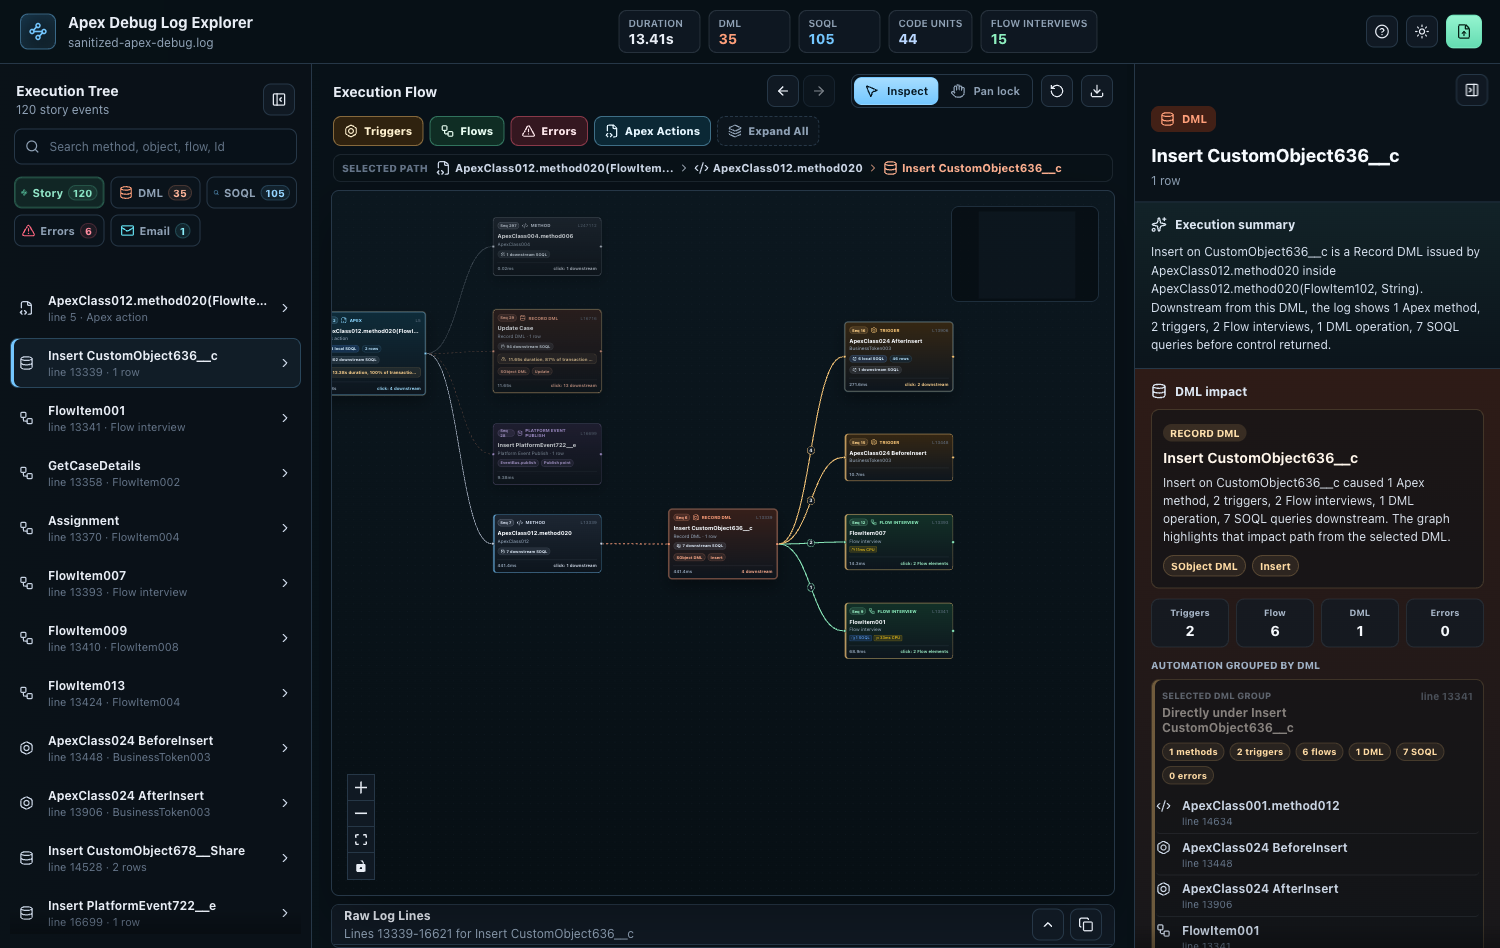Open the help question-mark icon
Viewport: 1500px width, 948px height.
click(x=1382, y=32)
